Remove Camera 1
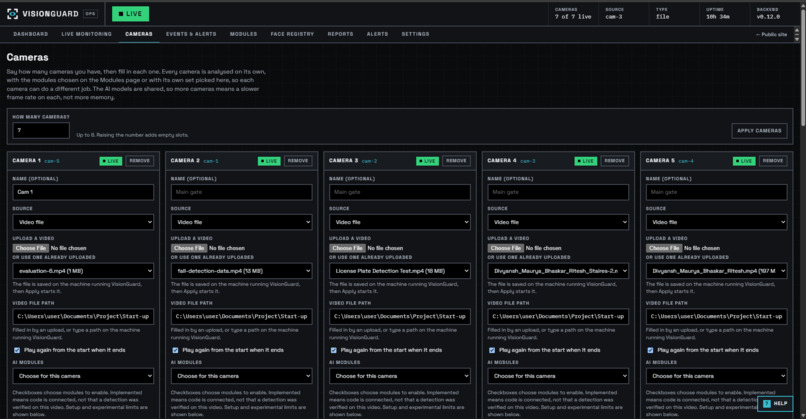The image size is (806, 419). coord(140,161)
